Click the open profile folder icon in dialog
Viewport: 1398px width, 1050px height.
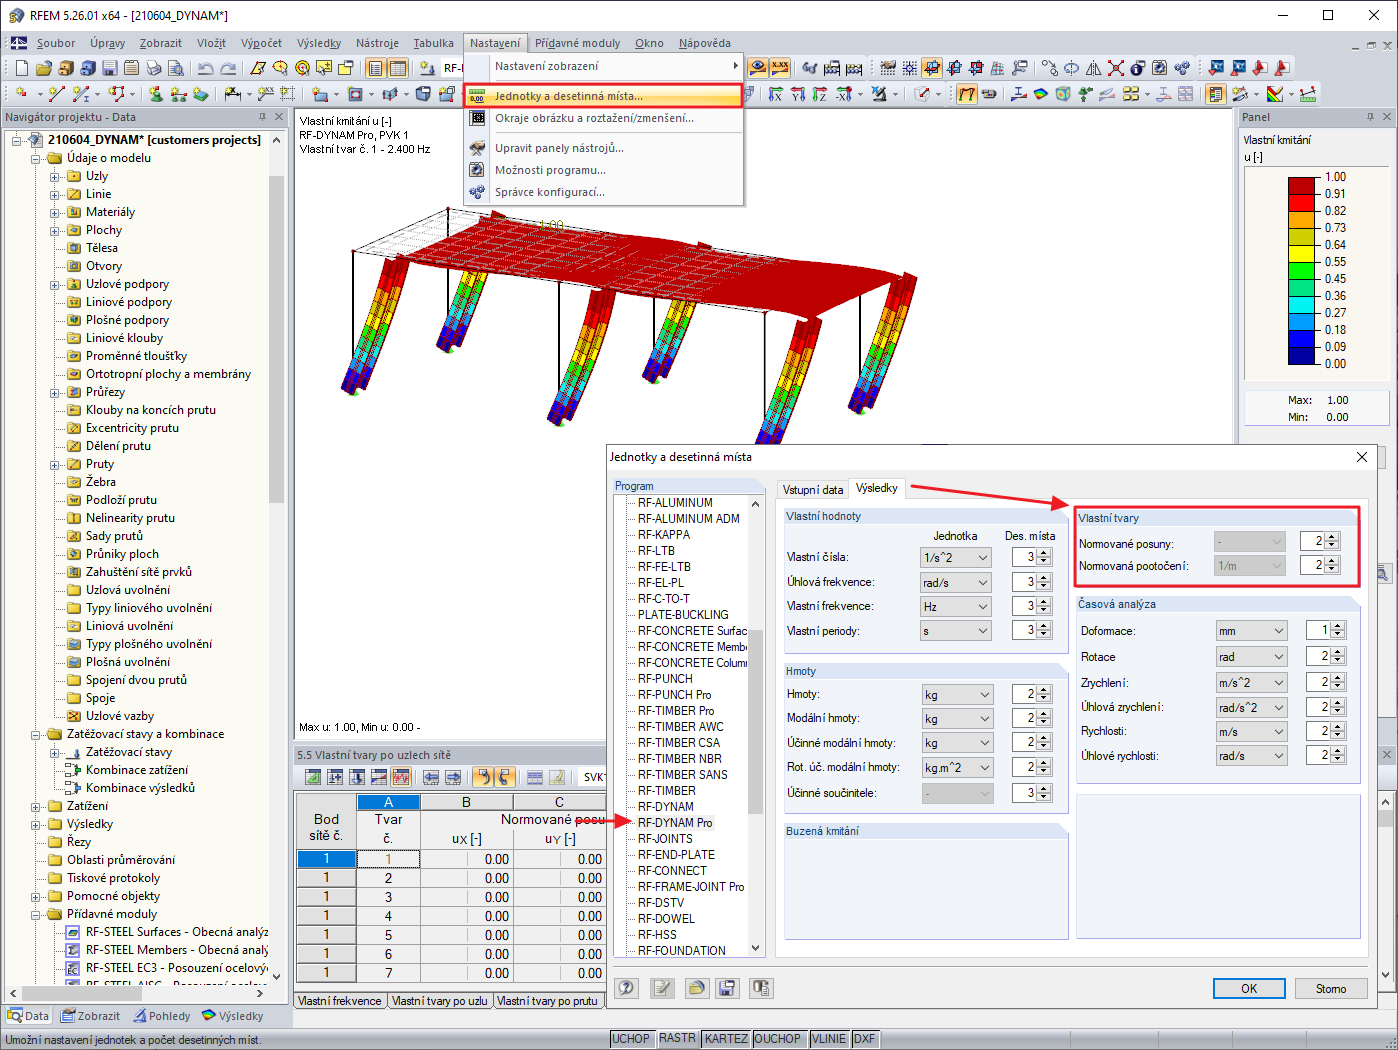[696, 988]
